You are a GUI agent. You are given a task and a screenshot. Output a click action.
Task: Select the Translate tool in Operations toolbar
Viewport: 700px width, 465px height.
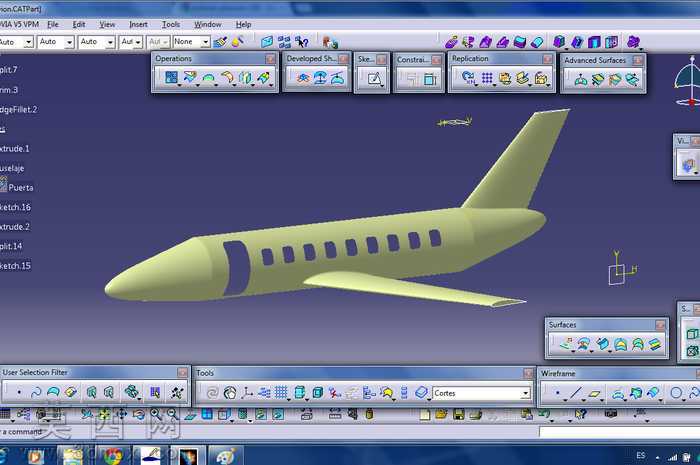(x=245, y=78)
